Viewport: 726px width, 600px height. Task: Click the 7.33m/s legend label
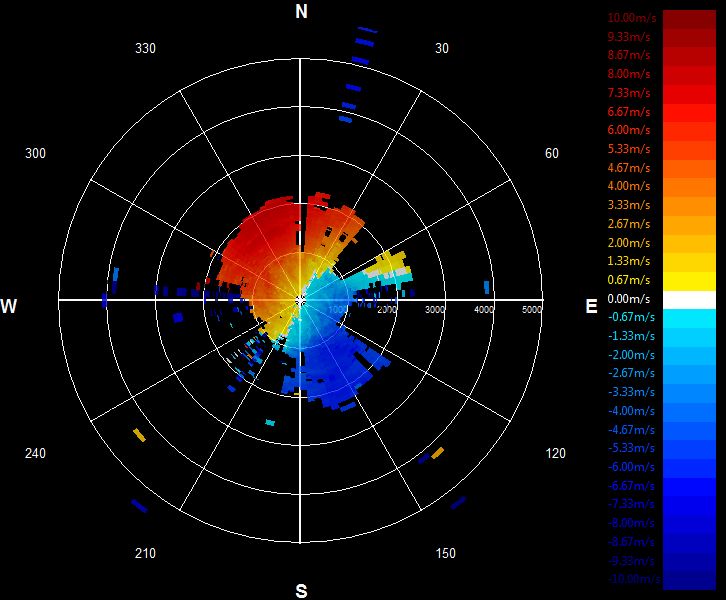tap(629, 93)
